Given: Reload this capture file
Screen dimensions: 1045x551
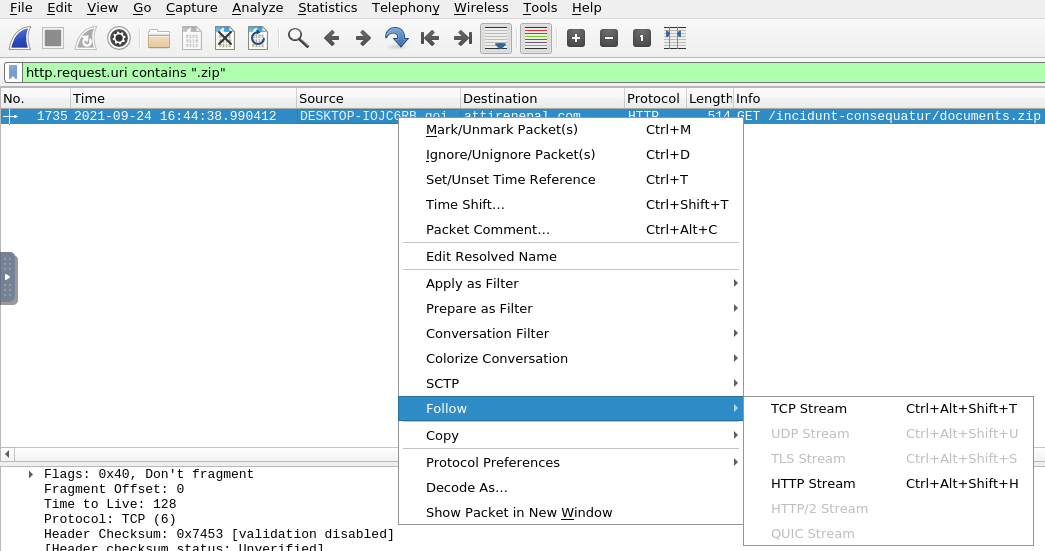Looking at the screenshot, I should (x=258, y=38).
